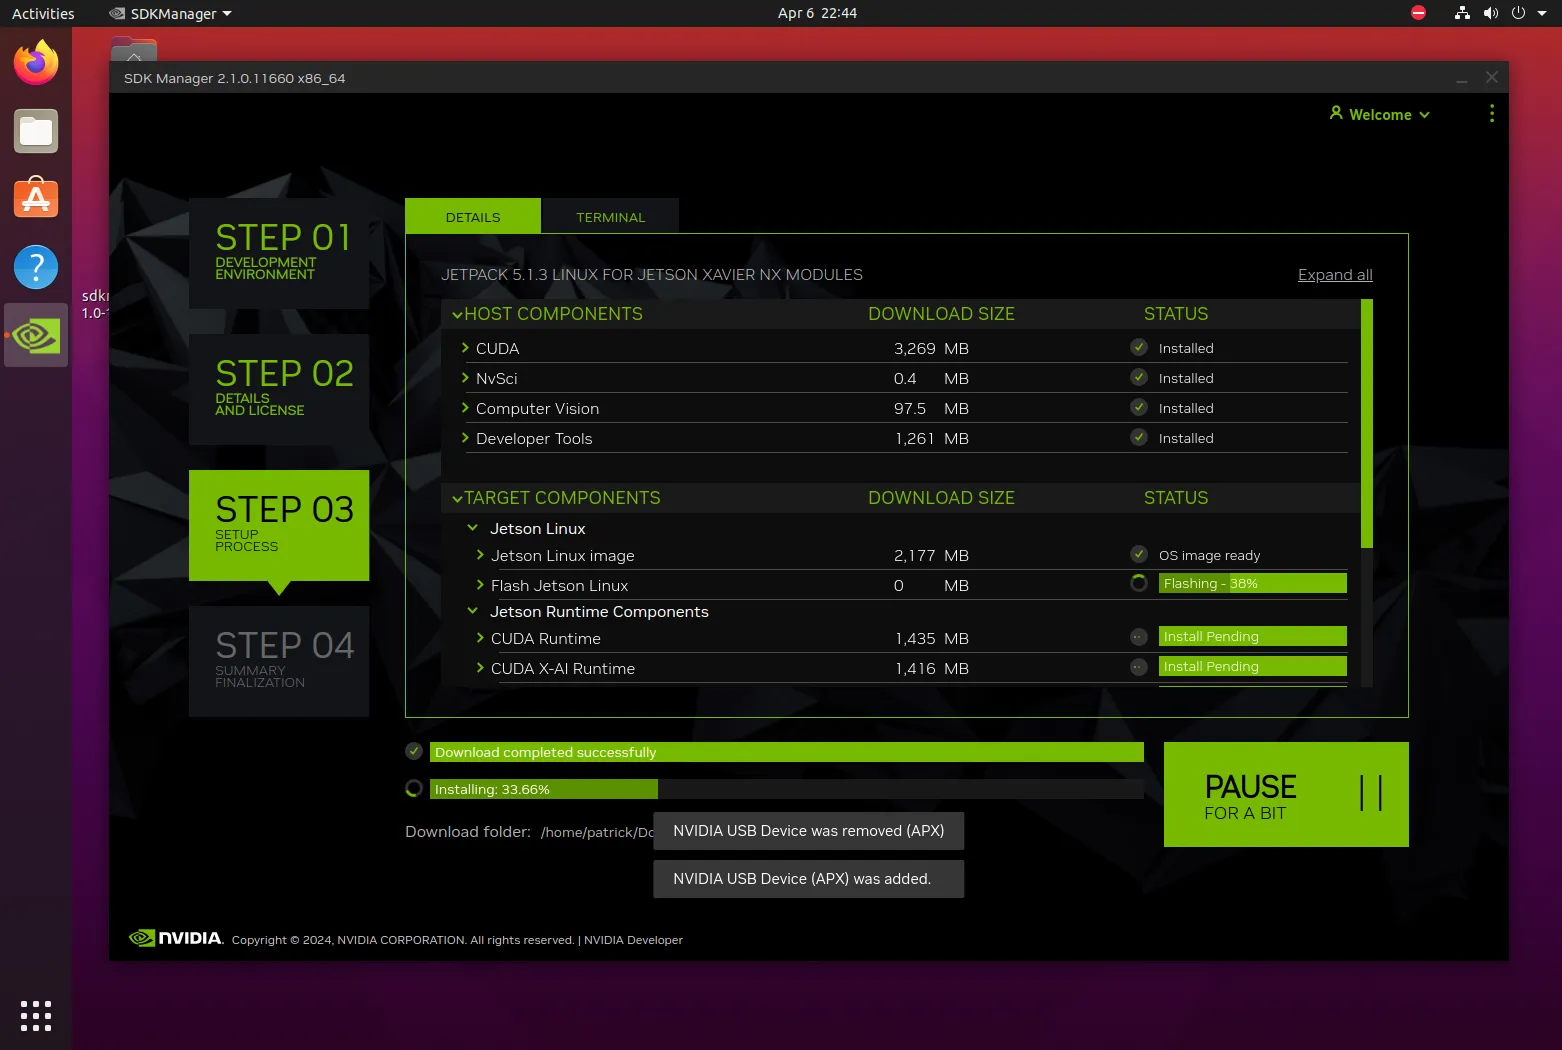
Task: Switch to the Terminal tab
Action: pos(610,216)
